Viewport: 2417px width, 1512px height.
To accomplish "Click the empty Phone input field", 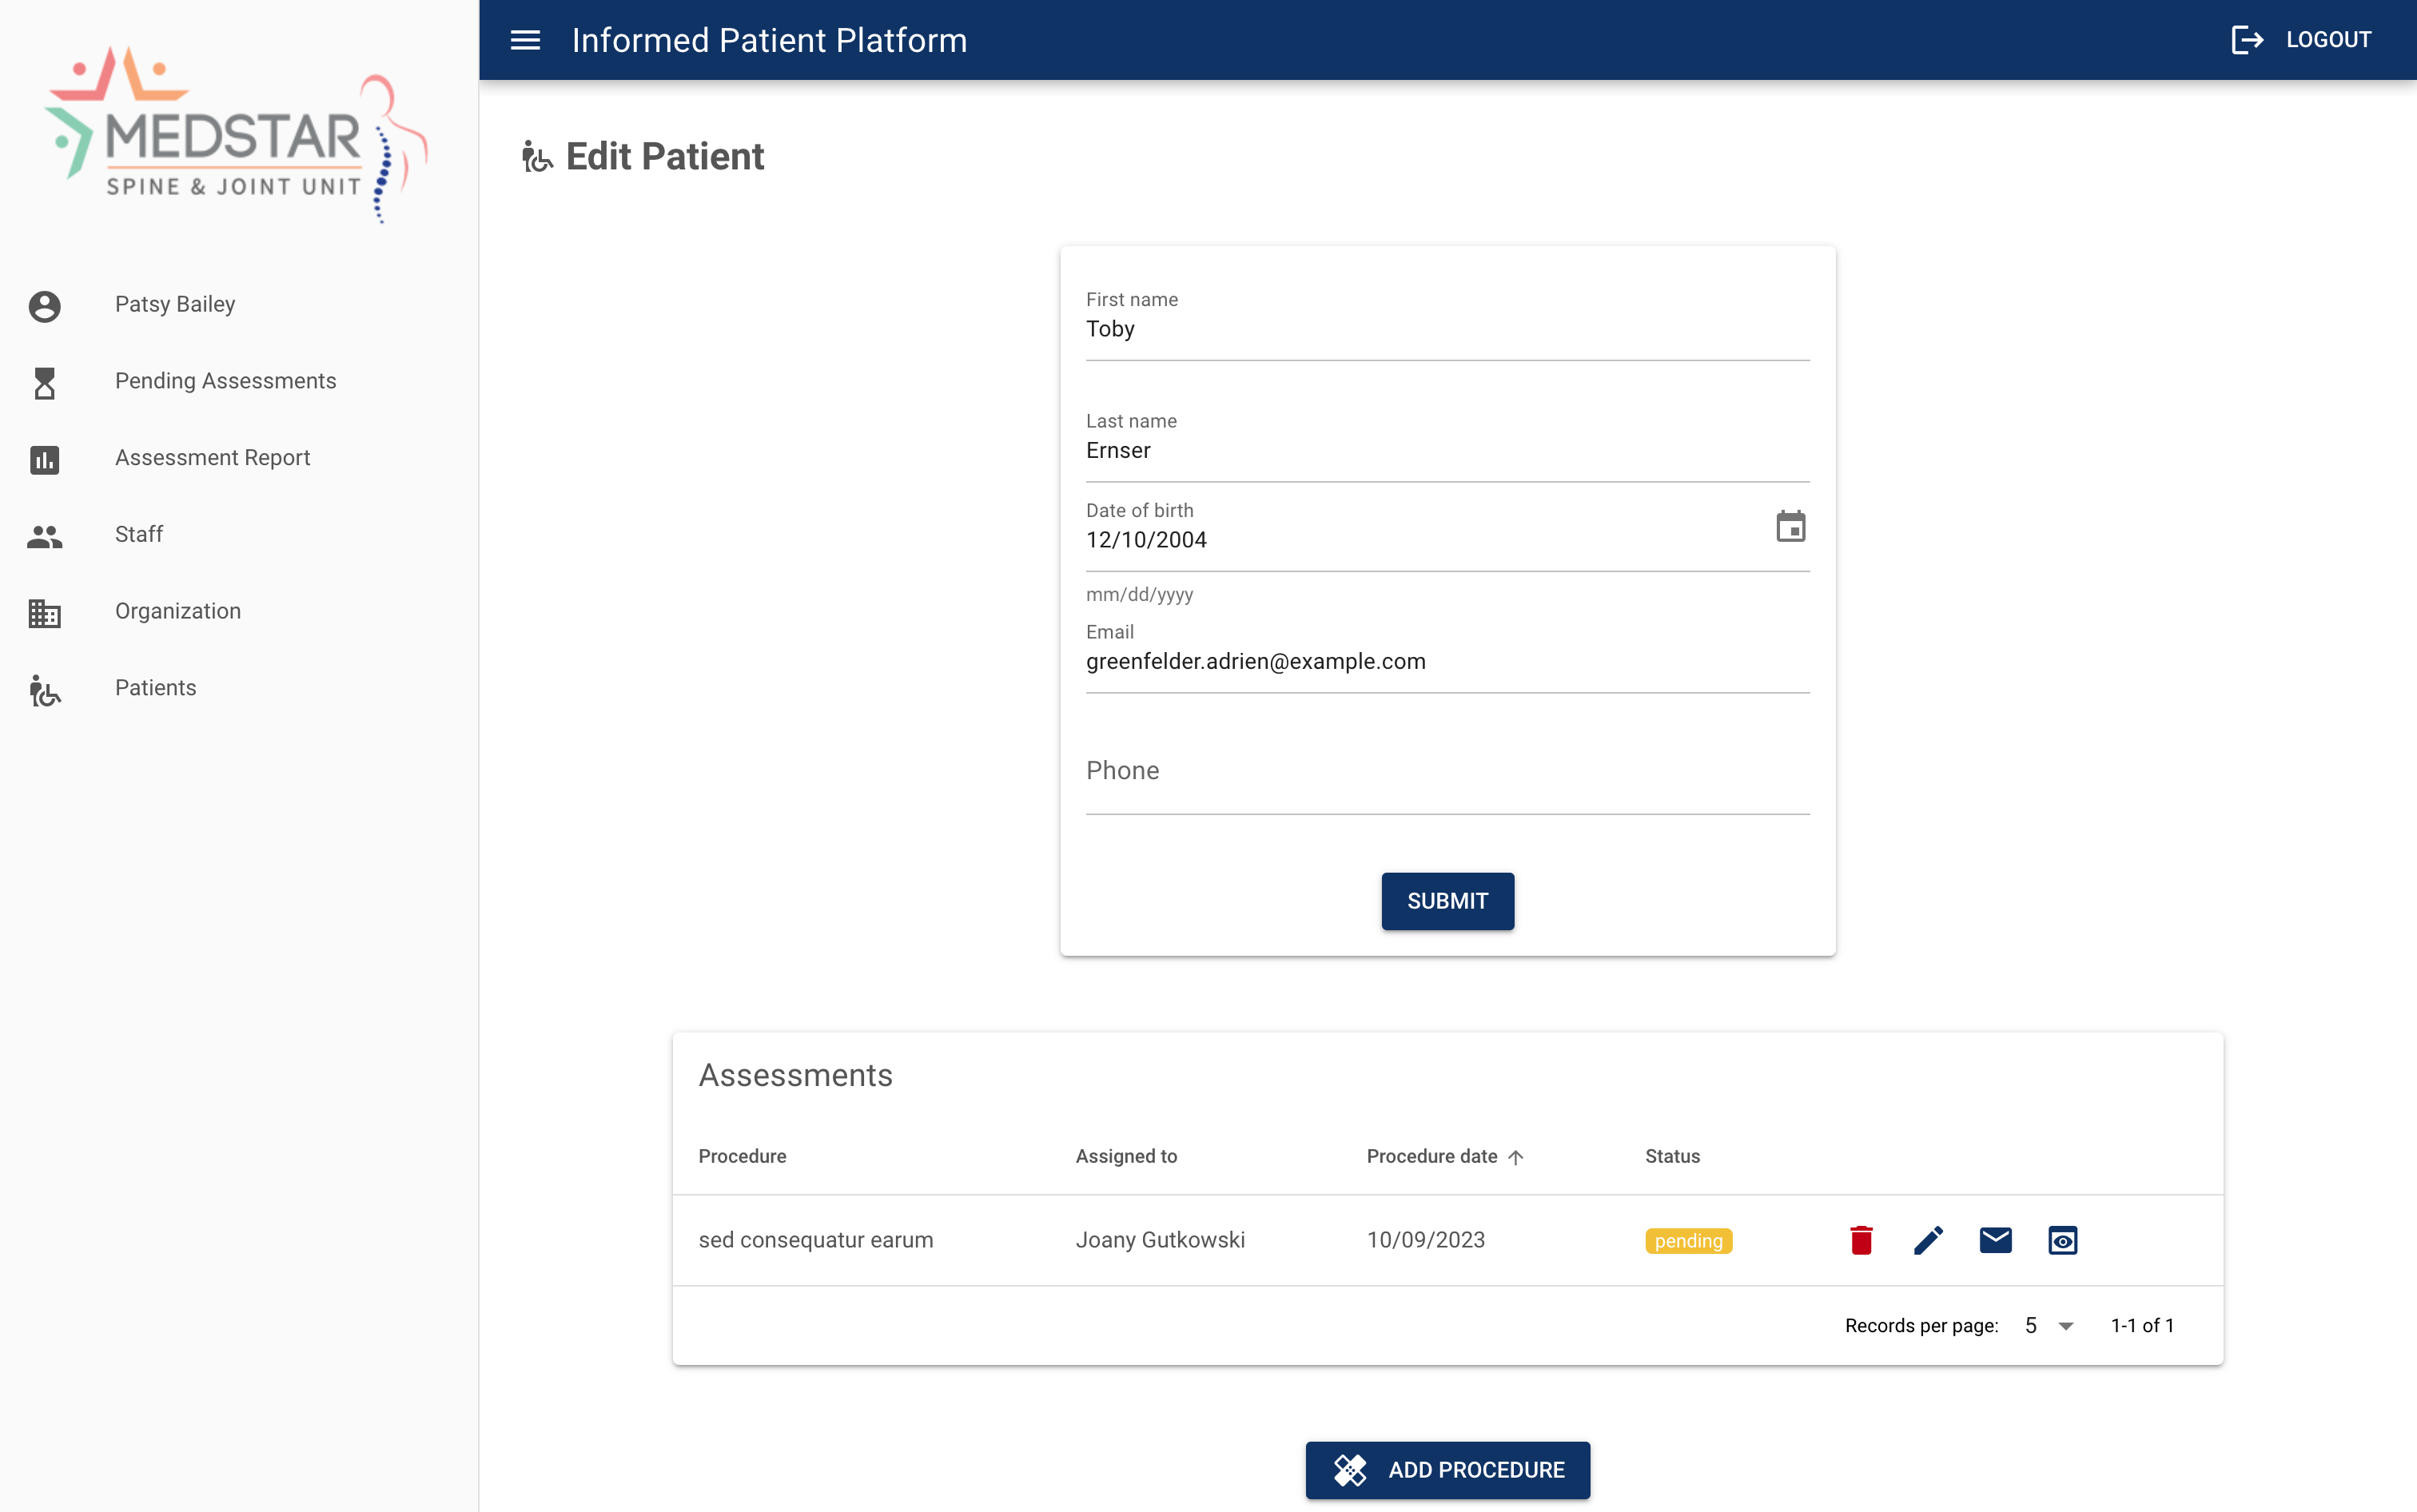I will pos(1447,771).
